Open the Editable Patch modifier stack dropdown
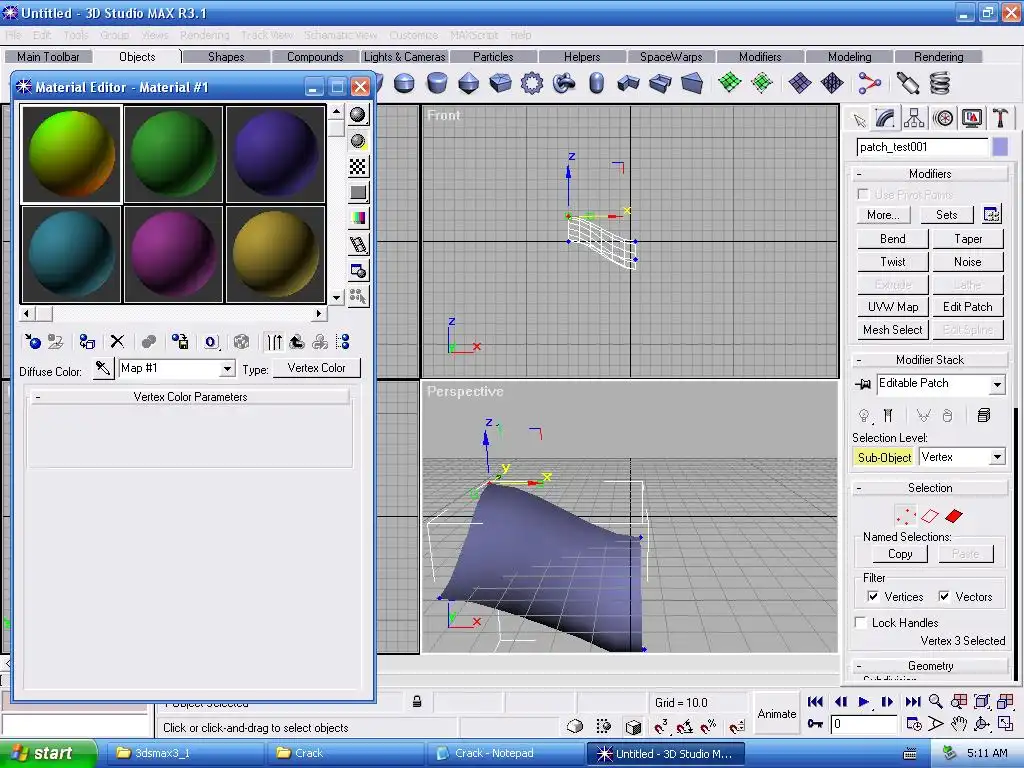Image resolution: width=1024 pixels, height=768 pixels. pos(997,385)
